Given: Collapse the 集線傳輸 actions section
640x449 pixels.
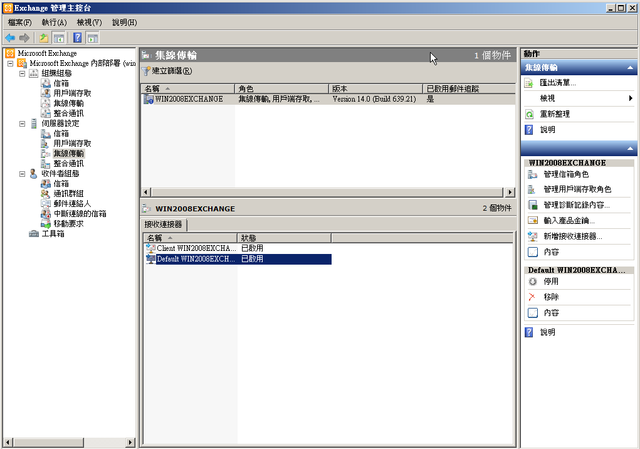Looking at the screenshot, I should pos(630,68).
